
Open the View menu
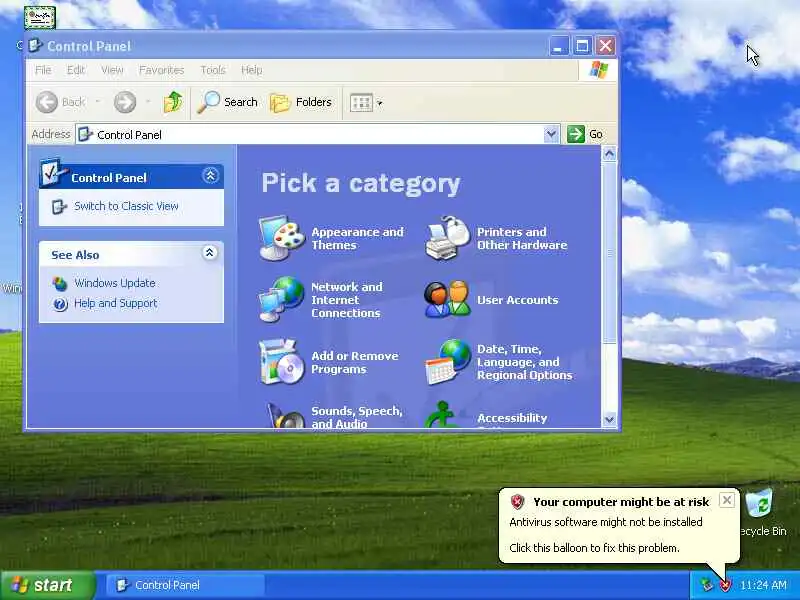(112, 70)
